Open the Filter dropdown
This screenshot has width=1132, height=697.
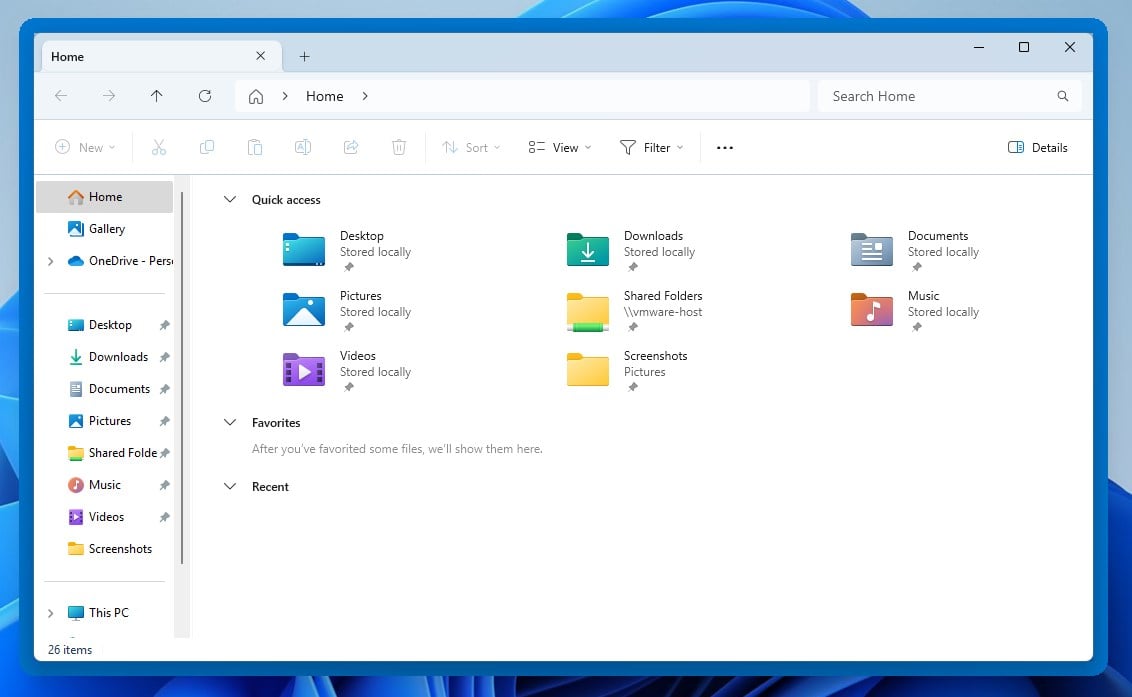(x=651, y=147)
